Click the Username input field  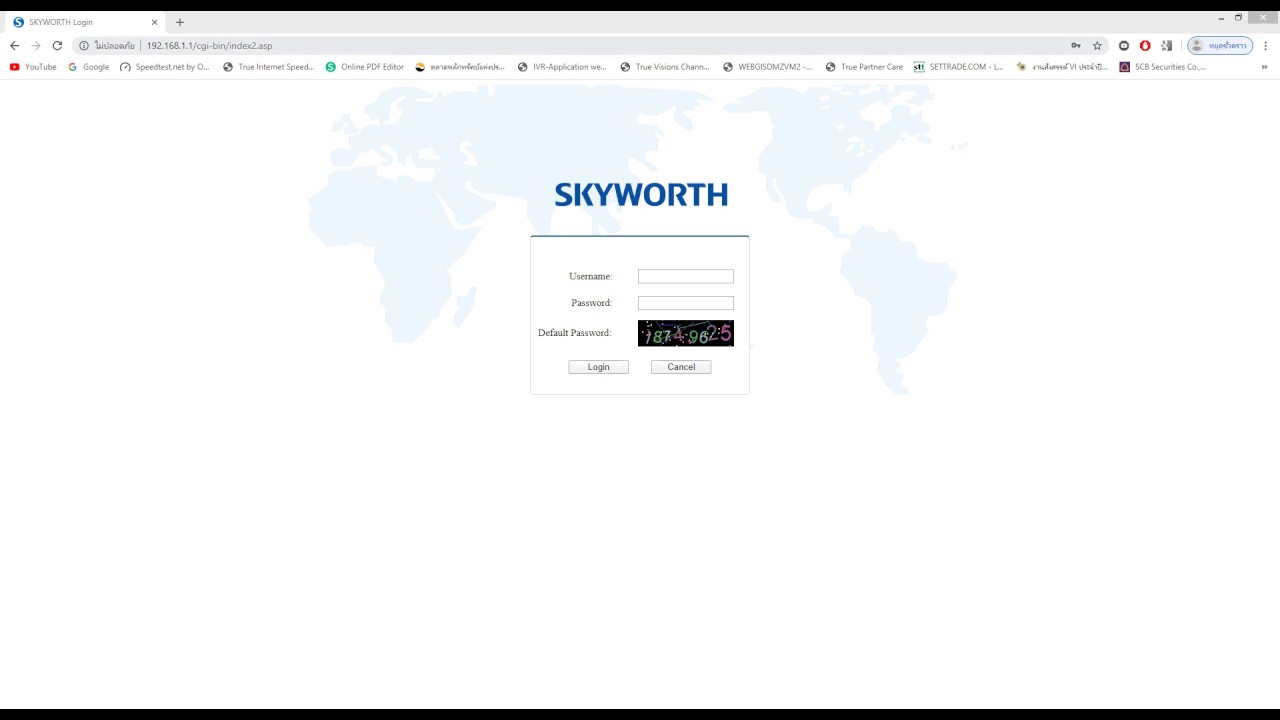686,277
